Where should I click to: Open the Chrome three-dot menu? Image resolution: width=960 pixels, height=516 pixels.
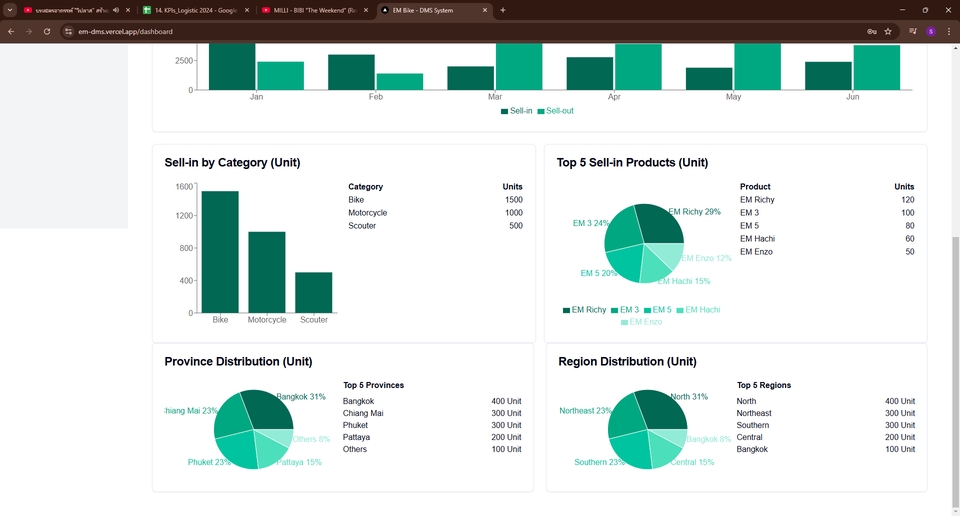click(x=948, y=31)
